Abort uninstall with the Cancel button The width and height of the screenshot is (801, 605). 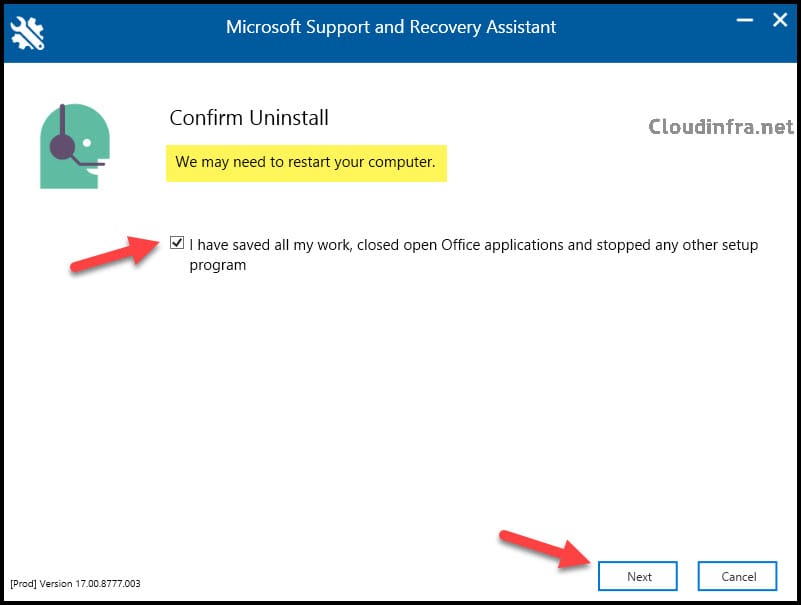738,576
